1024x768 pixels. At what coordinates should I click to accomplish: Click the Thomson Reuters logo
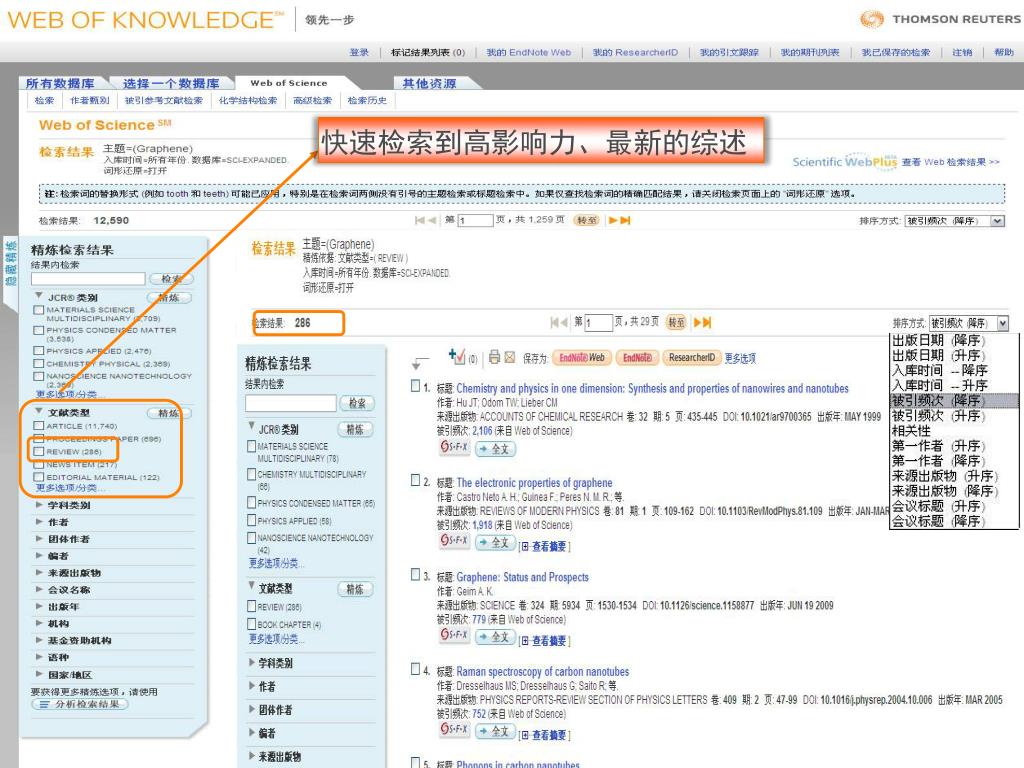940,19
